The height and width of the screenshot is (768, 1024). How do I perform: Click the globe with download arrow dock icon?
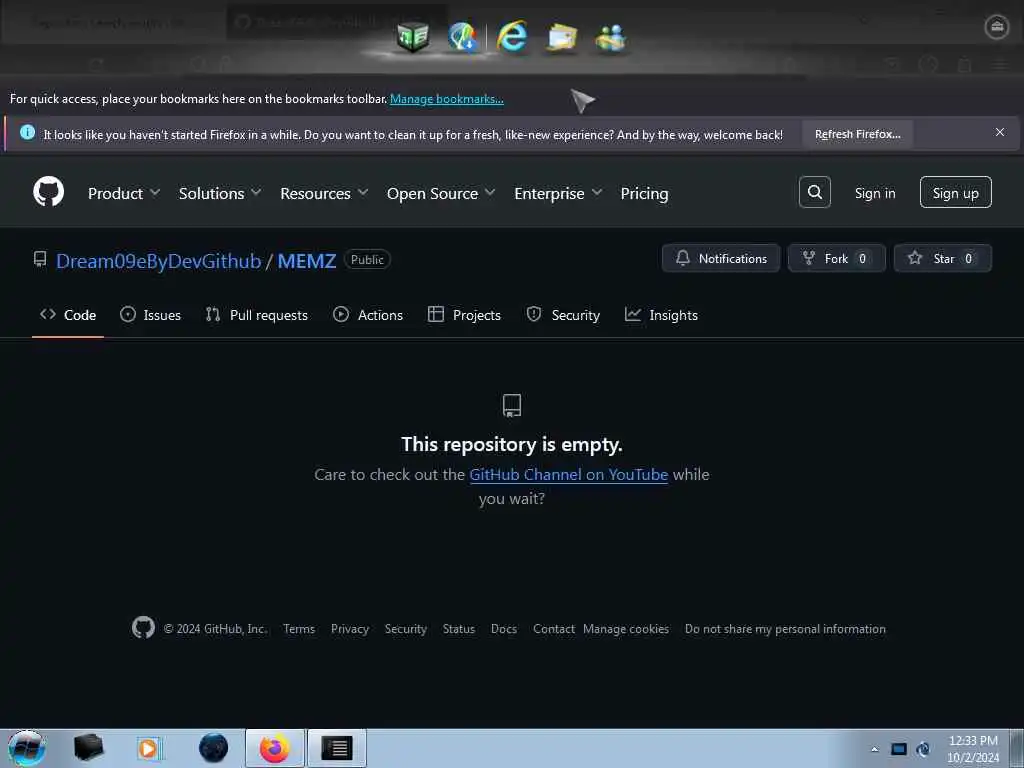463,36
